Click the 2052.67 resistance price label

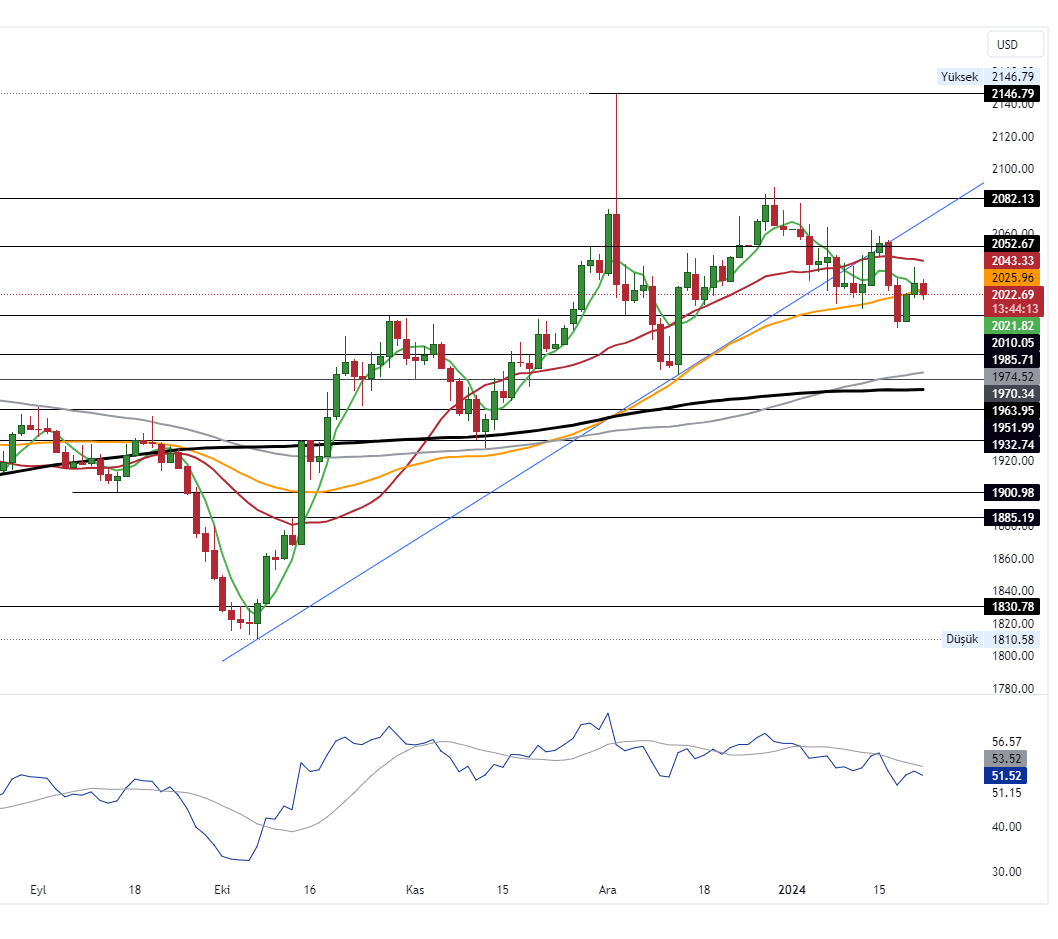pyautogui.click(x=1013, y=243)
